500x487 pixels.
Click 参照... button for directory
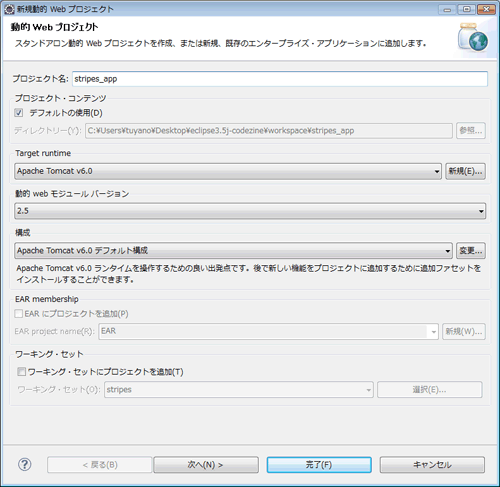pos(471,130)
